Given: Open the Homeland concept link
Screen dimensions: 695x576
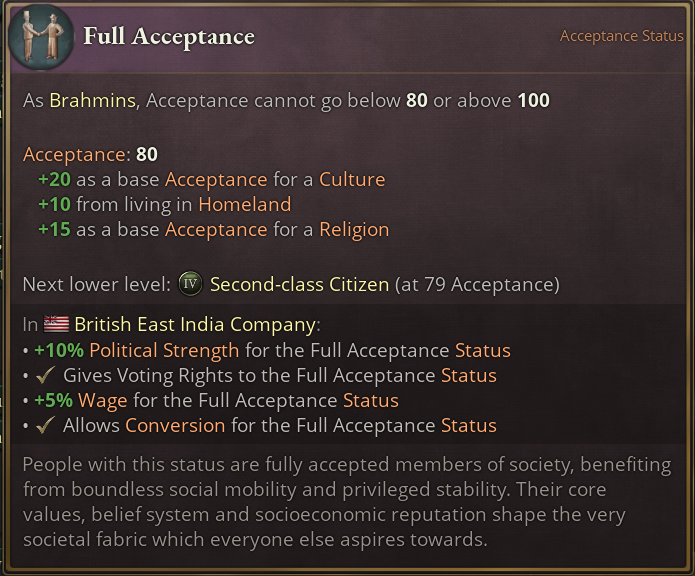Looking at the screenshot, I should [x=244, y=205].
